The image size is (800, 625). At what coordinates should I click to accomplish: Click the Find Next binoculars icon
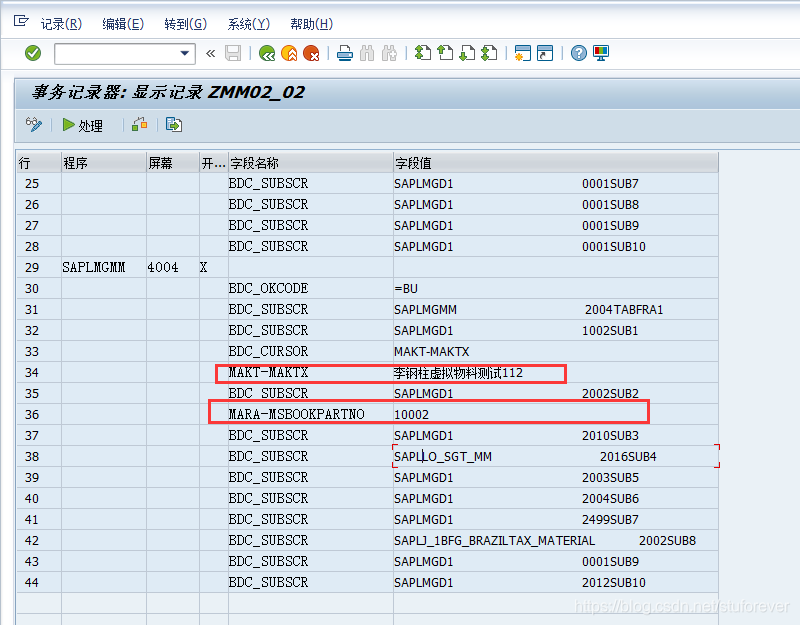click(389, 53)
